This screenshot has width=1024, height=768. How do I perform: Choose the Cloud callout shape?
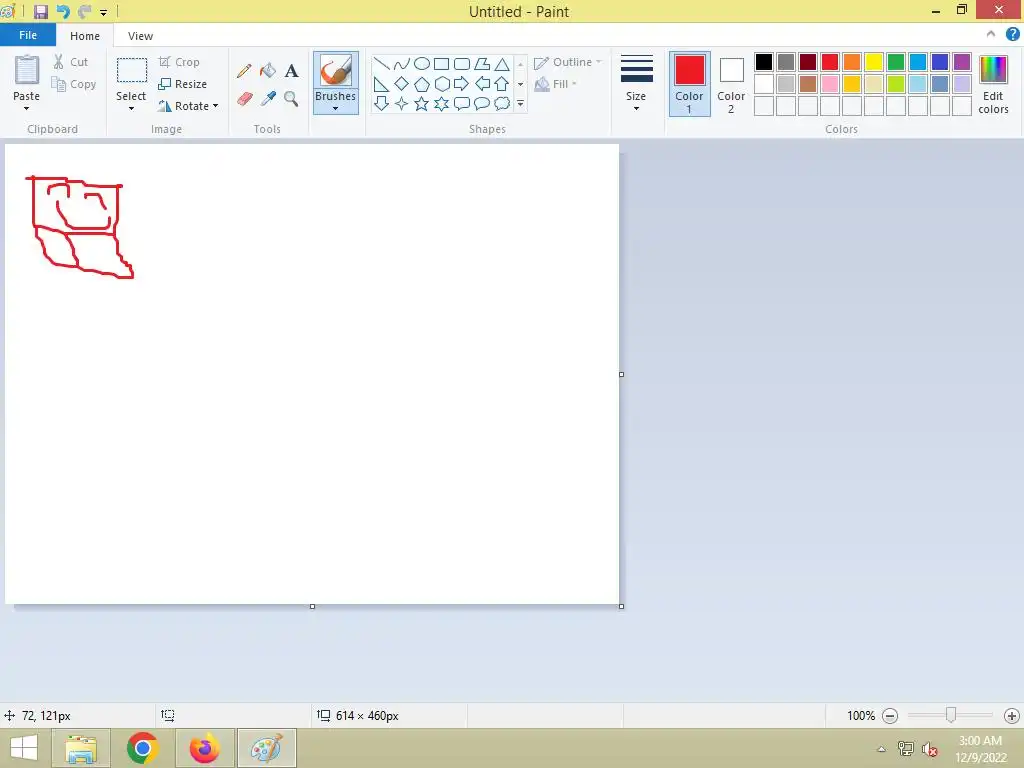point(502,103)
